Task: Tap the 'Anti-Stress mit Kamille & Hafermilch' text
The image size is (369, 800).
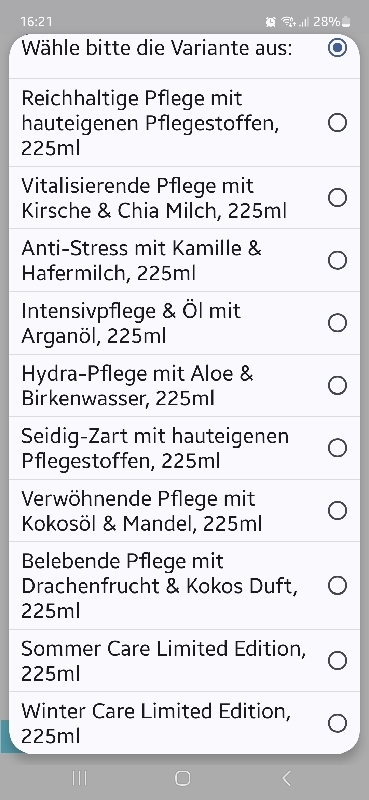Action: pos(141,261)
